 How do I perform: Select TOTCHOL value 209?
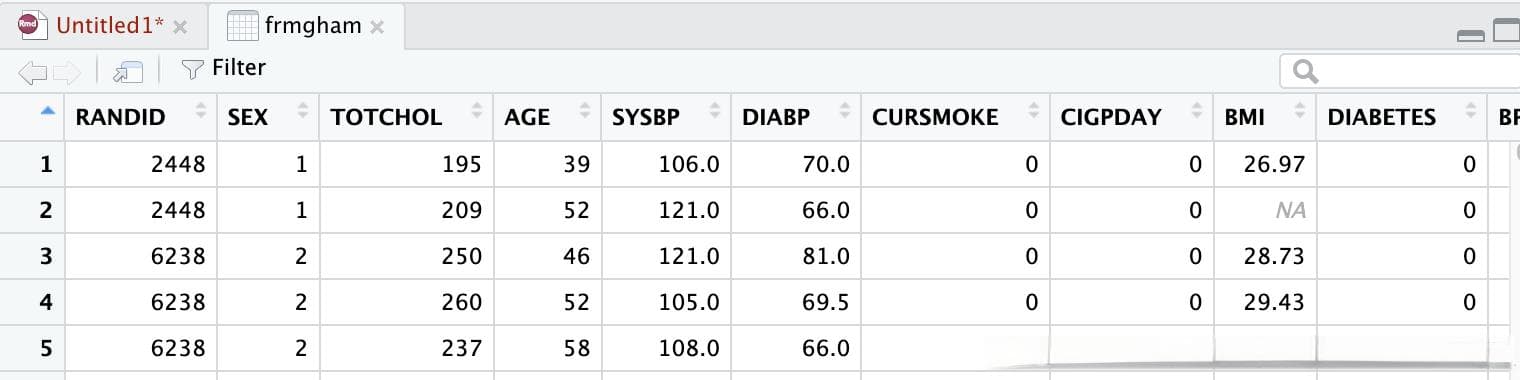(x=462, y=210)
